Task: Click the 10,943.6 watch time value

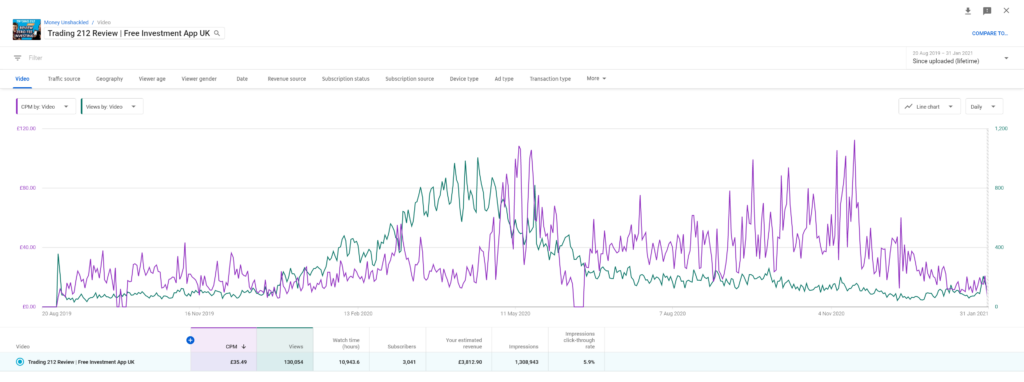Action: coord(350,361)
